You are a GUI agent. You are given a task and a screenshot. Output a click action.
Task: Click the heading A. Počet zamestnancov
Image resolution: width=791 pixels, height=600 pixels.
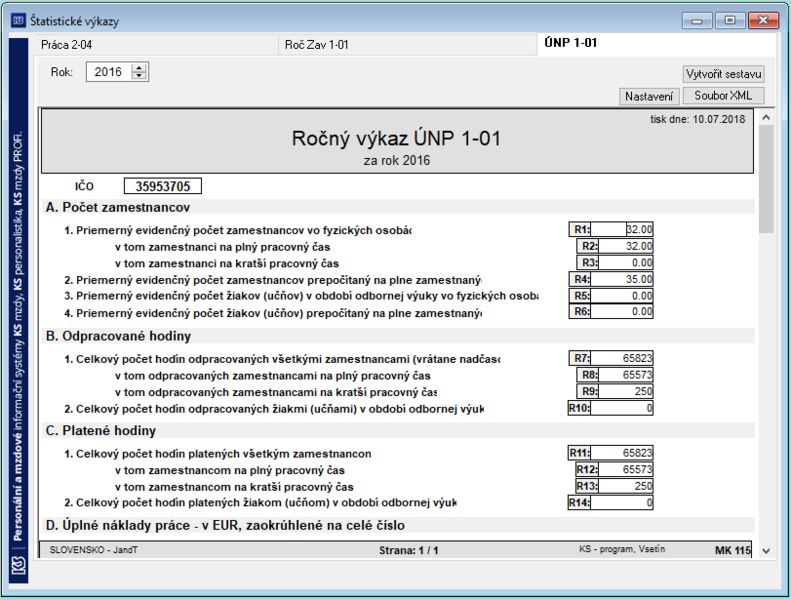pos(118,207)
